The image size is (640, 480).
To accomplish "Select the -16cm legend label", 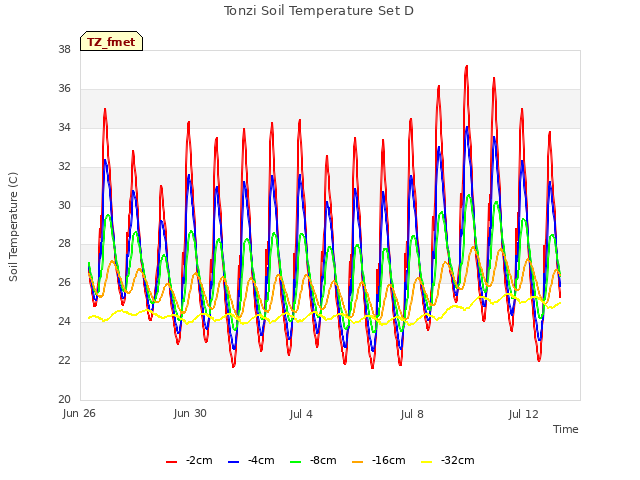I will 389,460.
